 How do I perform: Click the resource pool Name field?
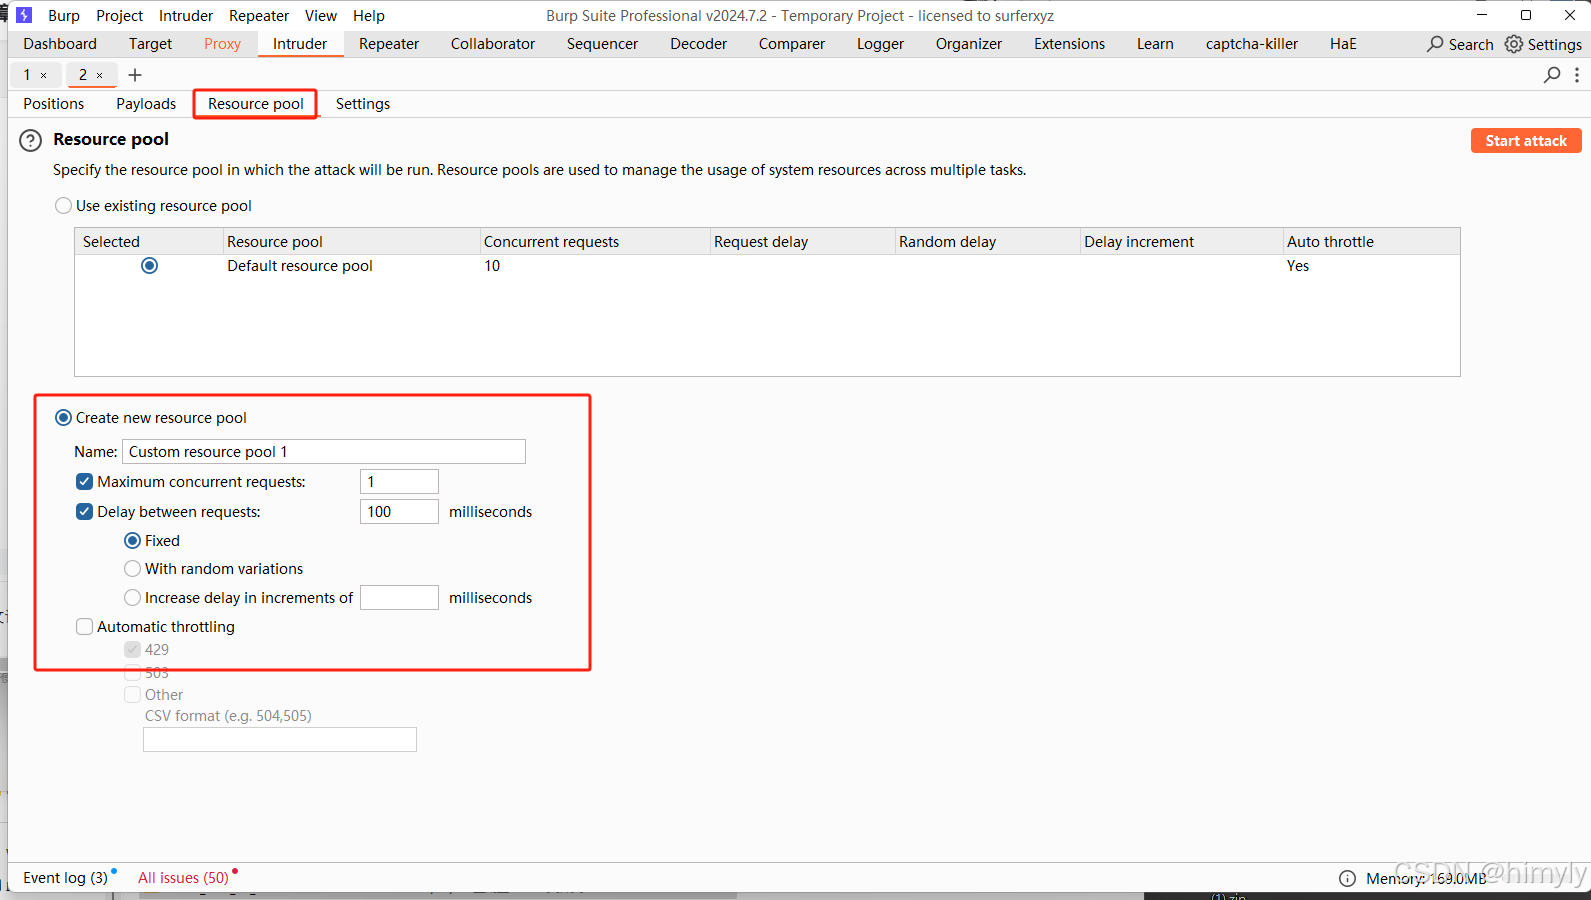tap(324, 451)
